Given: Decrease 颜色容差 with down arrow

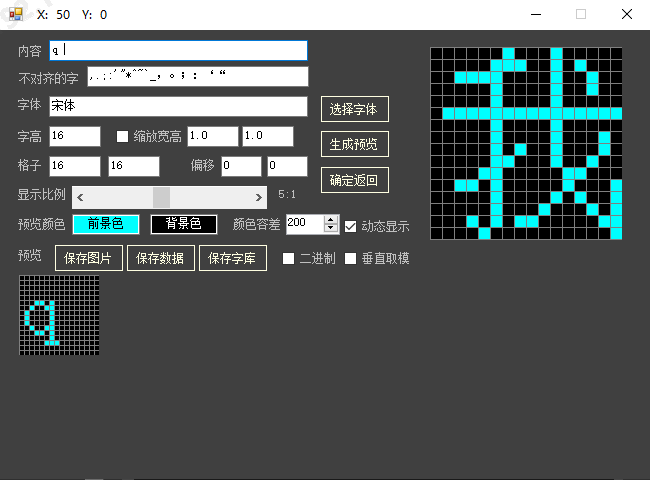Looking at the screenshot, I should (x=331, y=228).
